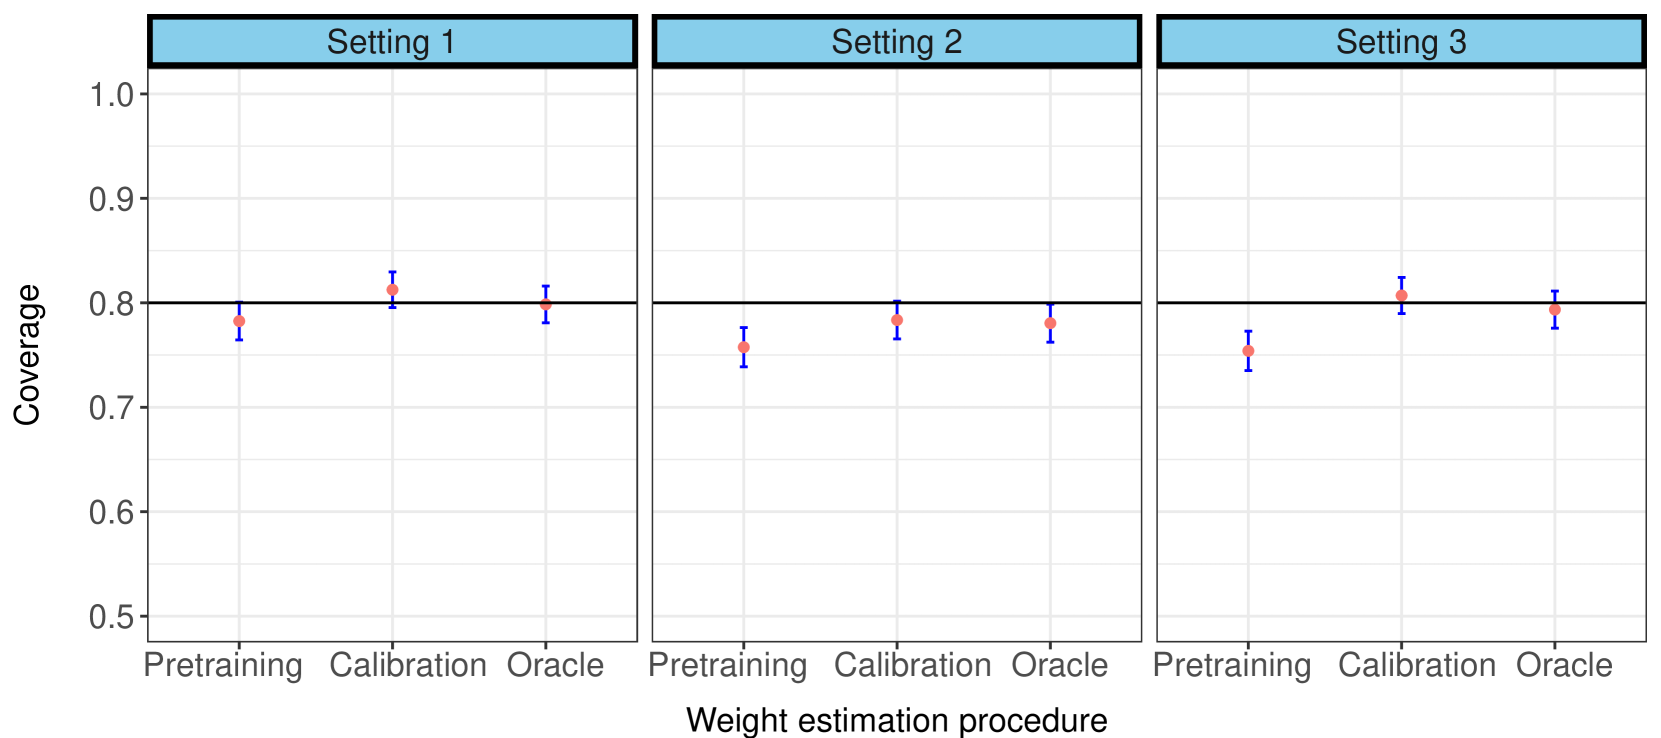The width and height of the screenshot is (1661, 738).
Task: Select the Calibration data point in Setting 1
Action: point(392,290)
